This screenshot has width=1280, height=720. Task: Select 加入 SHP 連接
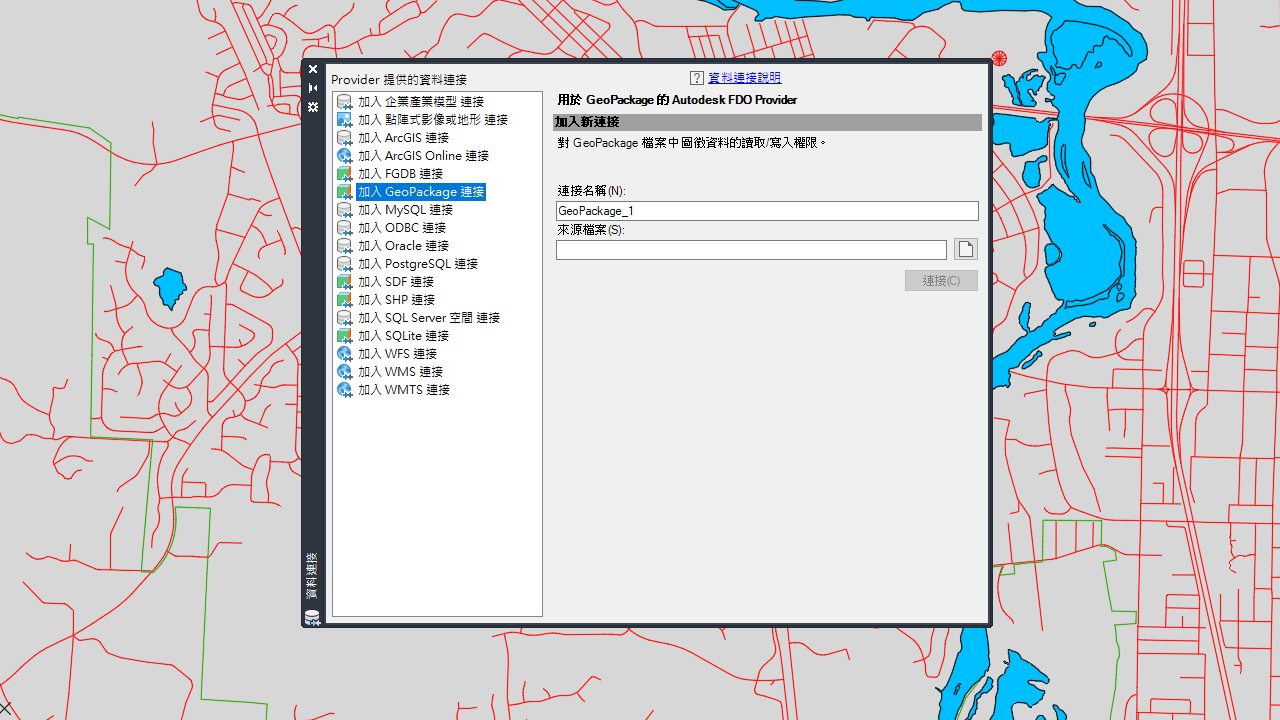point(396,300)
